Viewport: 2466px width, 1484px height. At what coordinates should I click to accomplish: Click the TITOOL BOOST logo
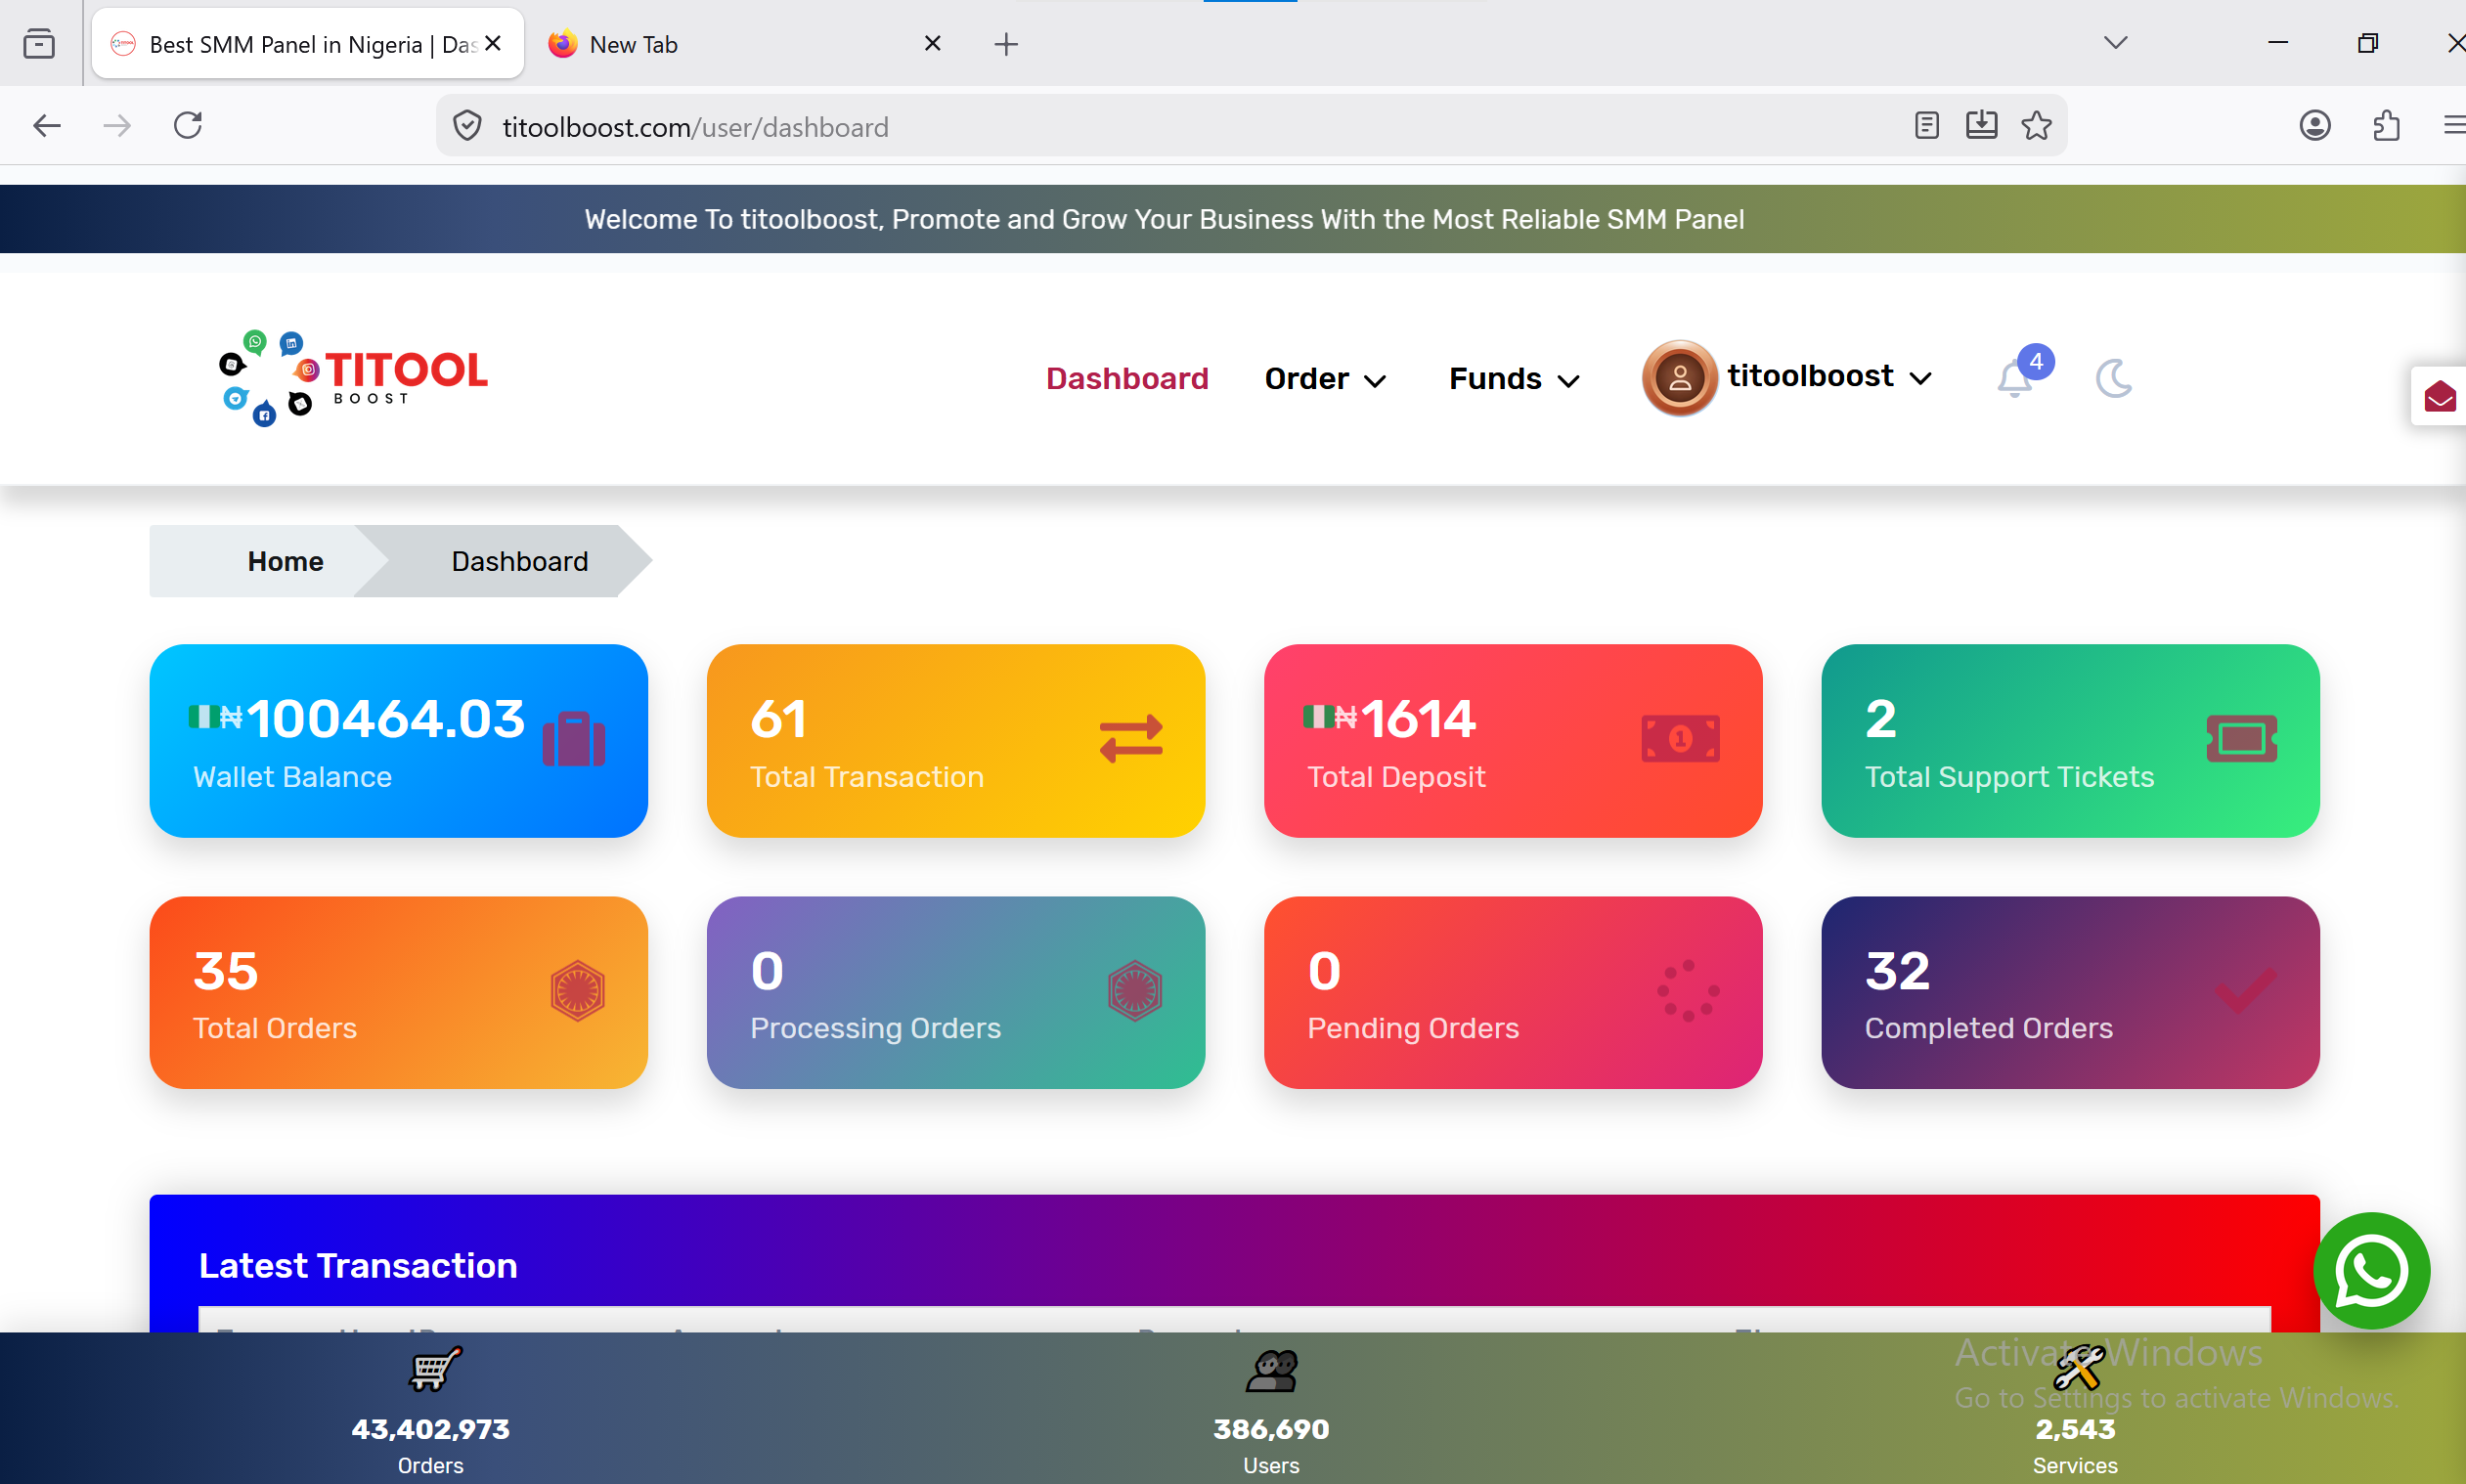pyautogui.click(x=353, y=378)
